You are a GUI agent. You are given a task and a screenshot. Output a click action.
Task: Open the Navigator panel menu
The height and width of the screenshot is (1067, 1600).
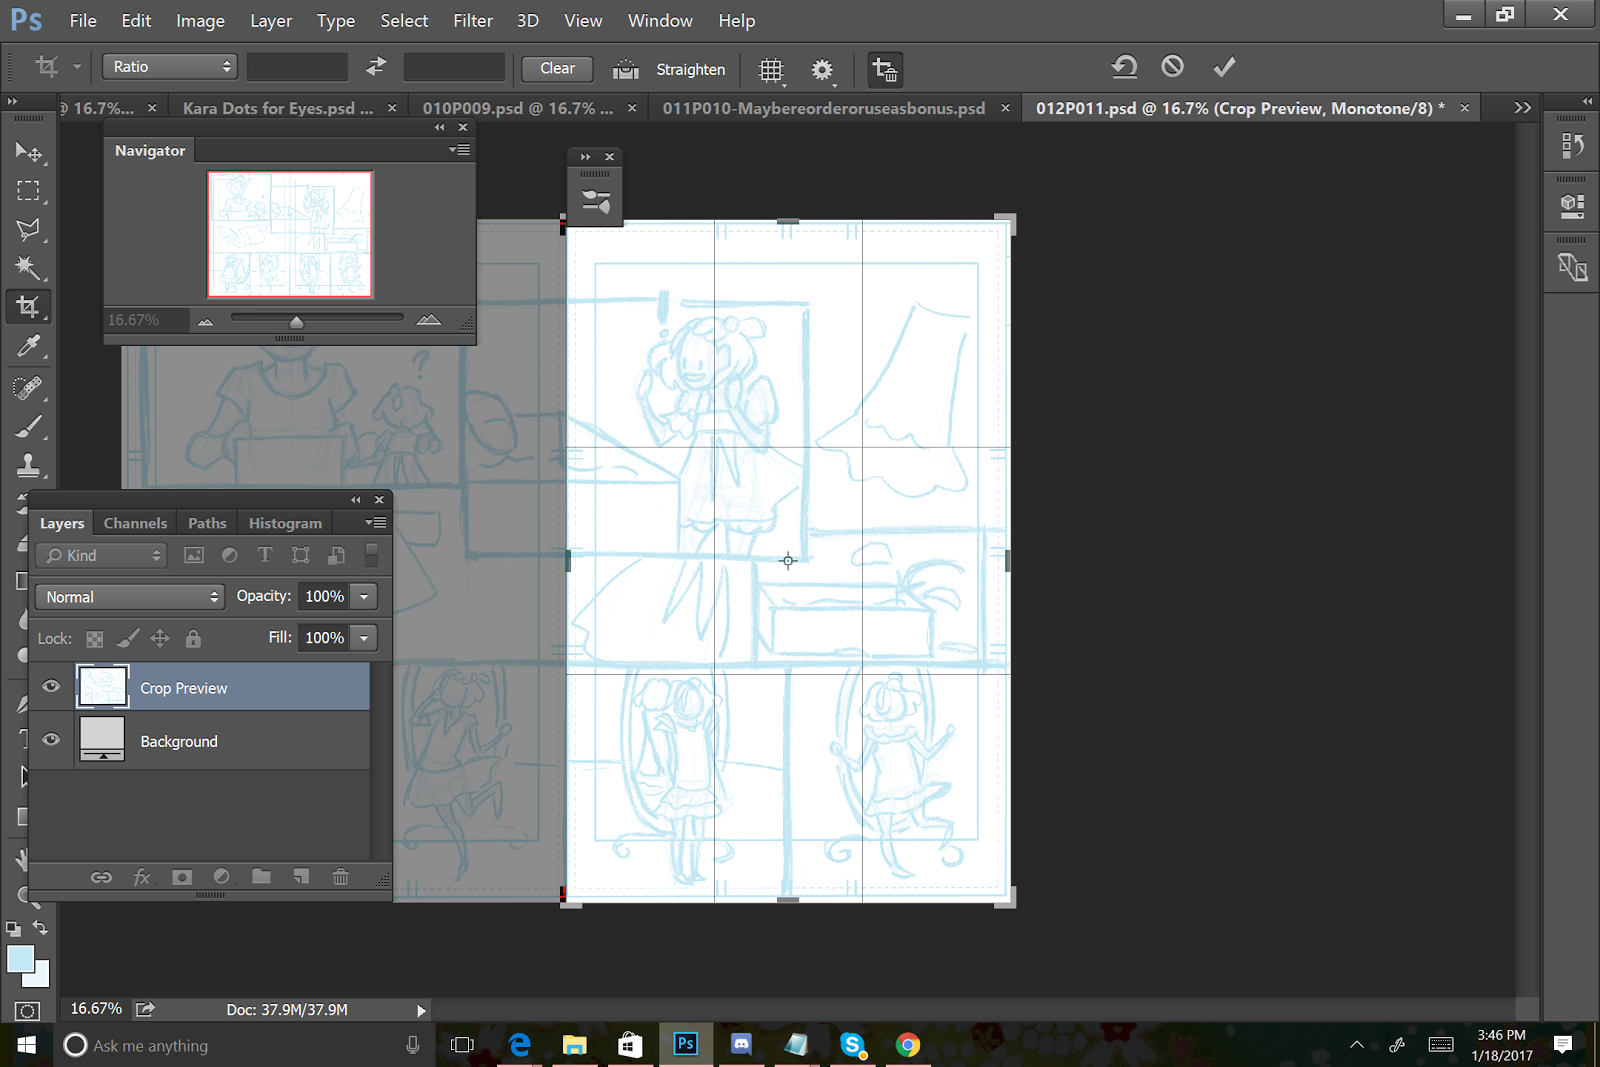[460, 150]
